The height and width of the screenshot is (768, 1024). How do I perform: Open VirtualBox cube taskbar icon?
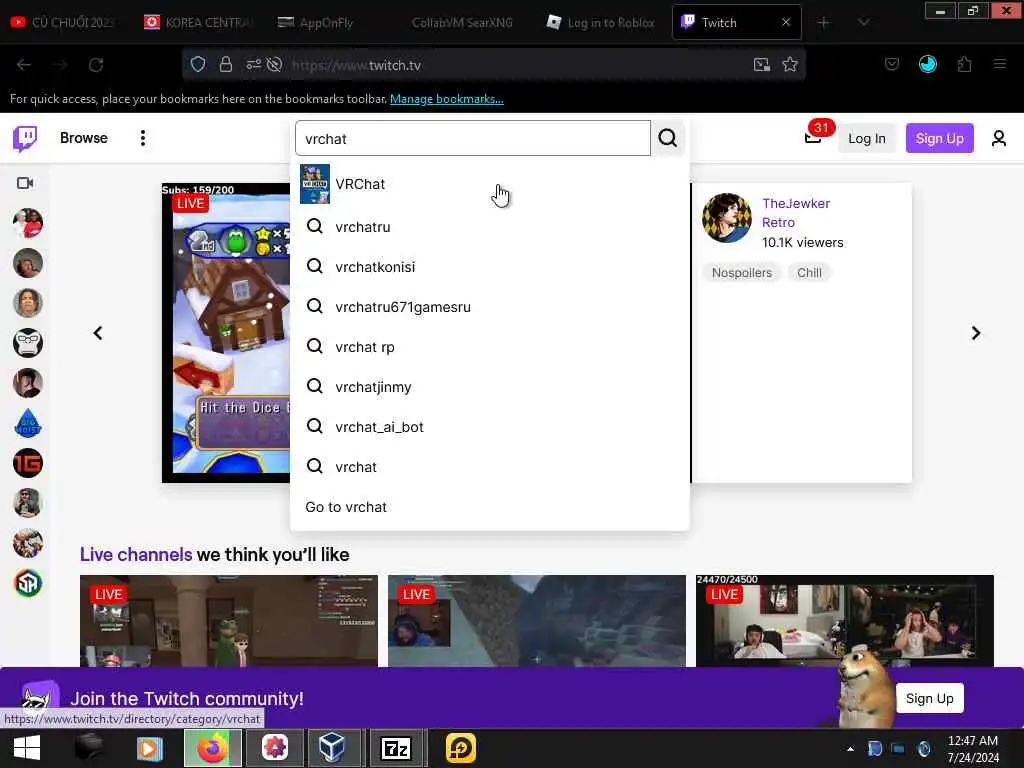click(332, 748)
